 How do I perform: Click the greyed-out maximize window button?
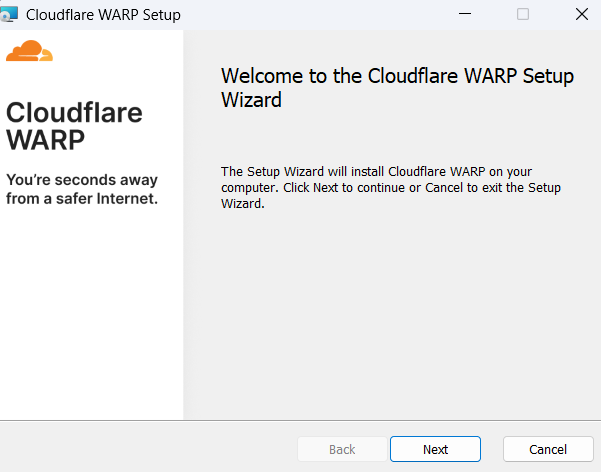[x=522, y=15]
